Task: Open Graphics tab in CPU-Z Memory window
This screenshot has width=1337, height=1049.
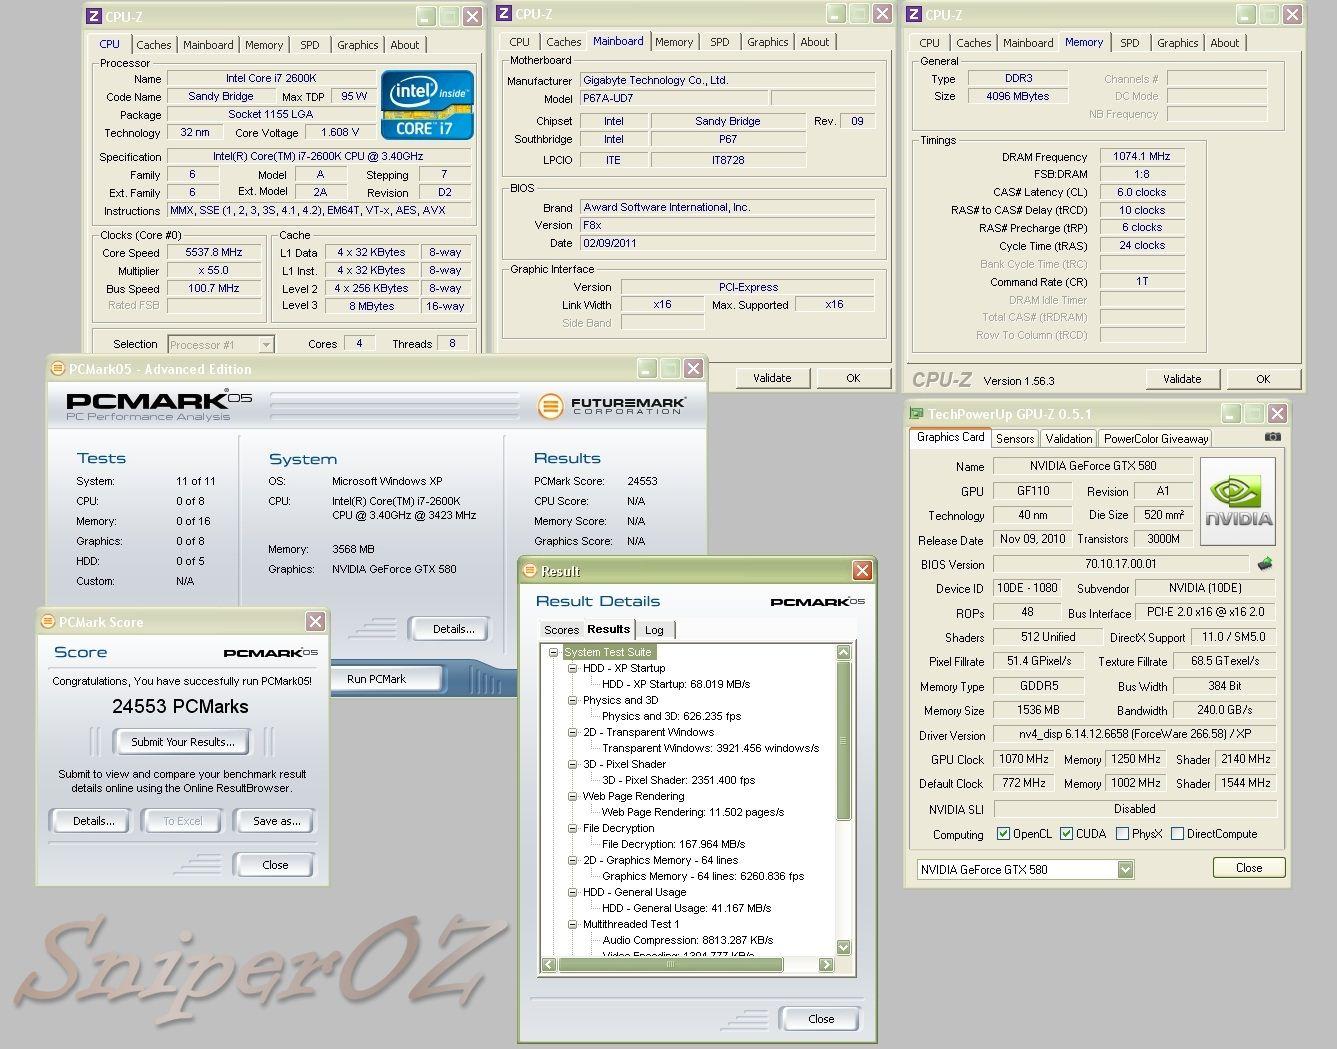Action: click(x=1177, y=43)
